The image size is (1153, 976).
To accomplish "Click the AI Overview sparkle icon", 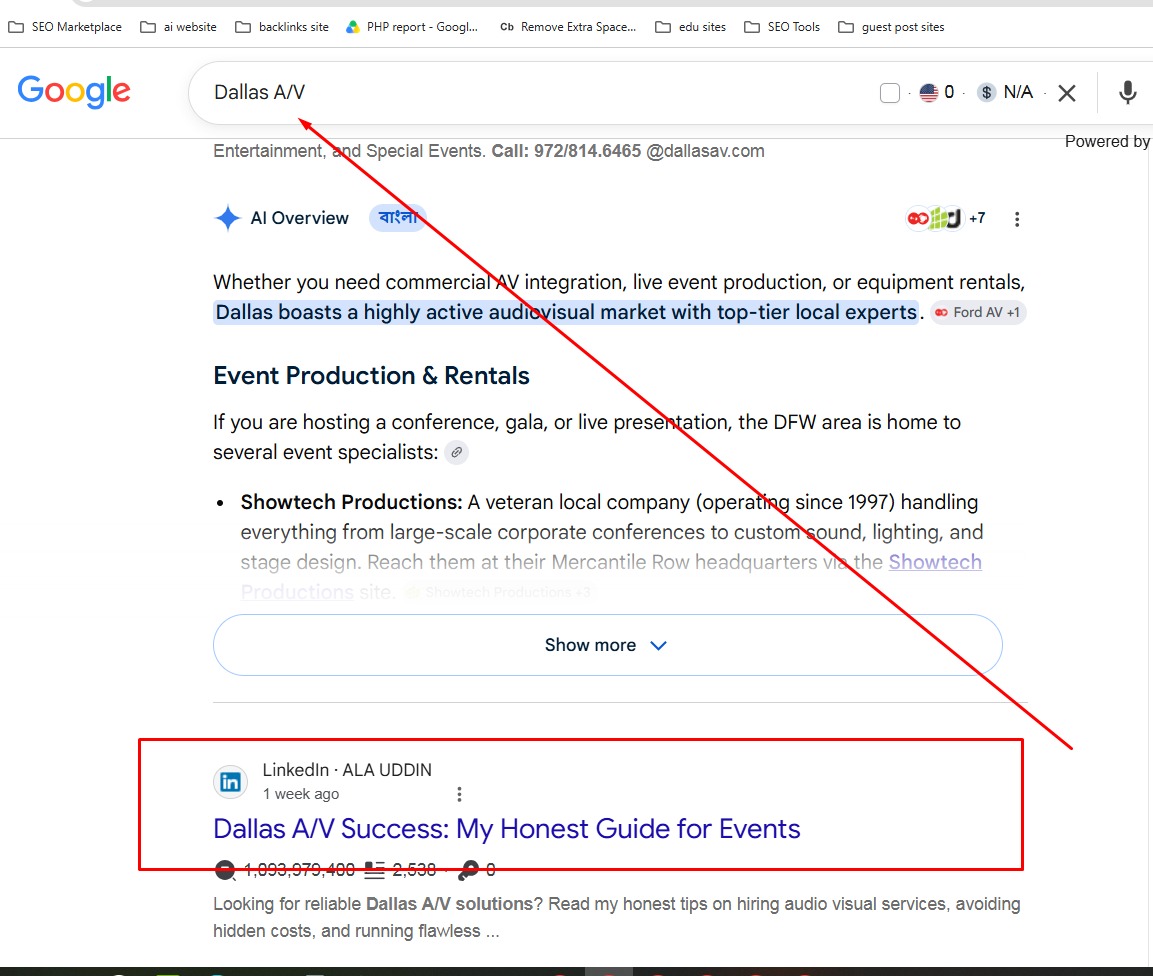I will [228, 218].
